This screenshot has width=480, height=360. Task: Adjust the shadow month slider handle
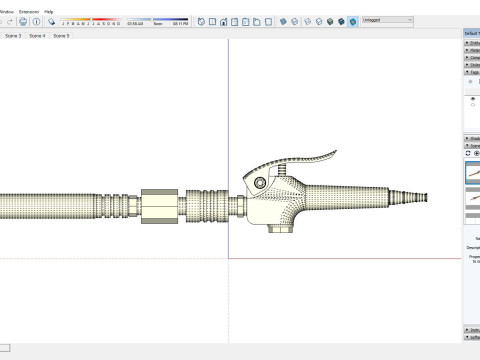tap(92, 20)
